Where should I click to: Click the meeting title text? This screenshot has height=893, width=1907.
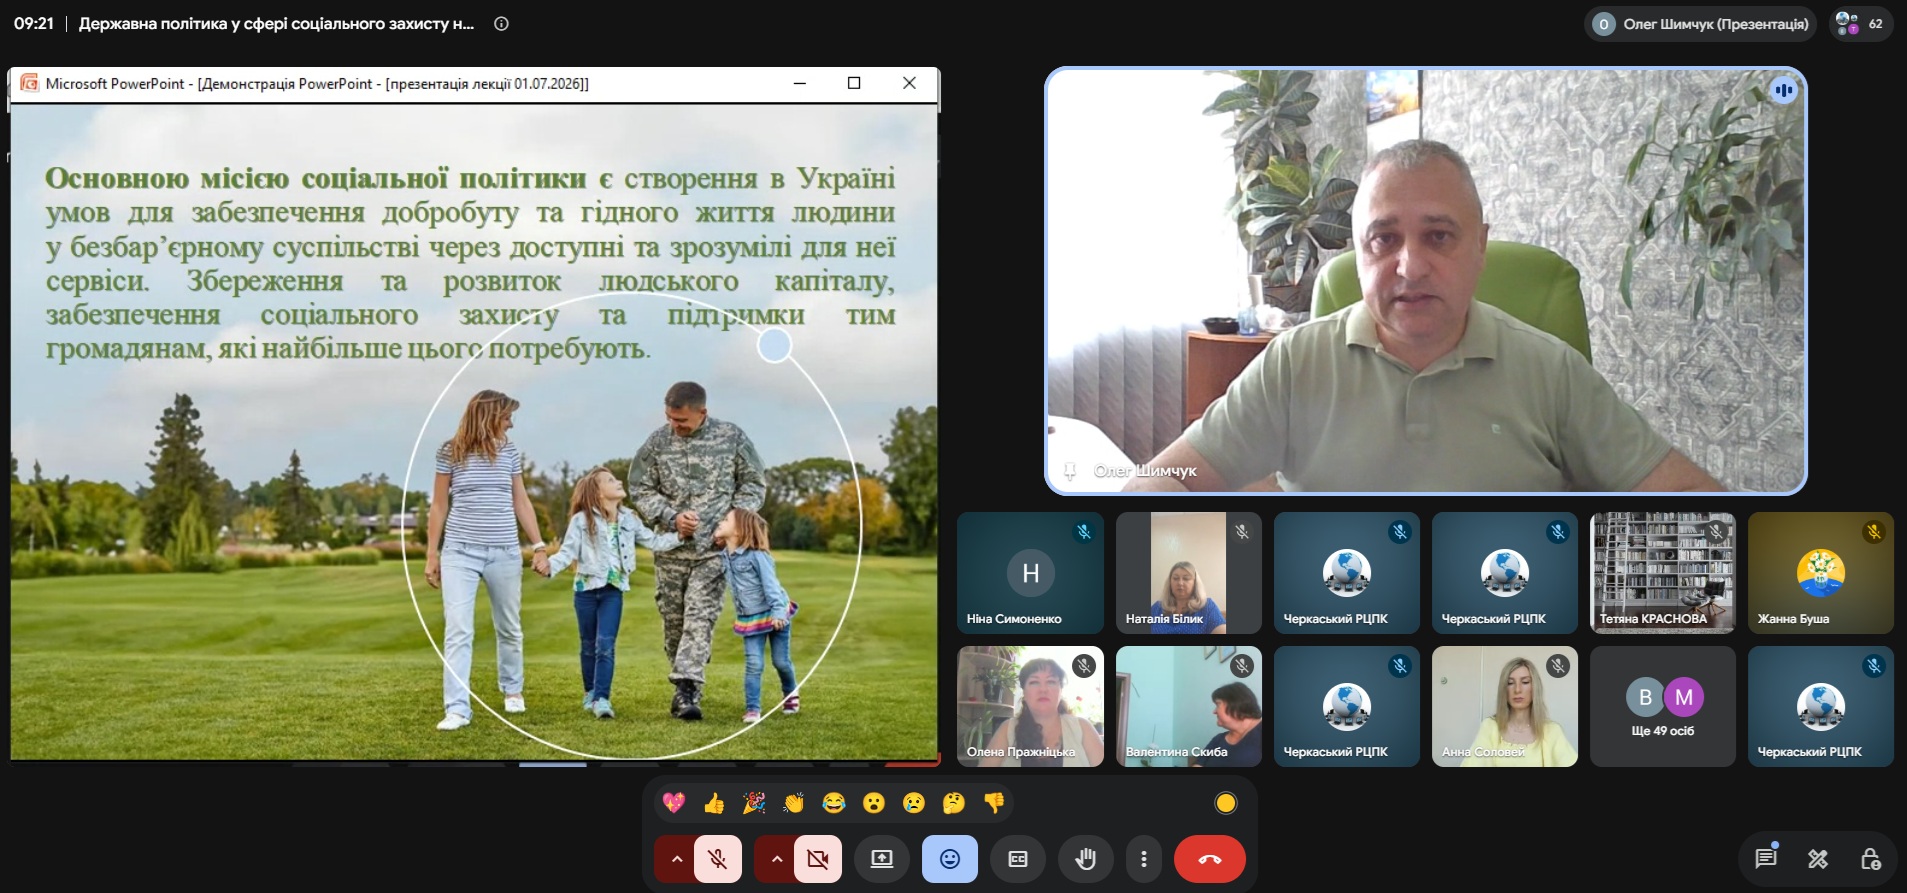point(276,24)
